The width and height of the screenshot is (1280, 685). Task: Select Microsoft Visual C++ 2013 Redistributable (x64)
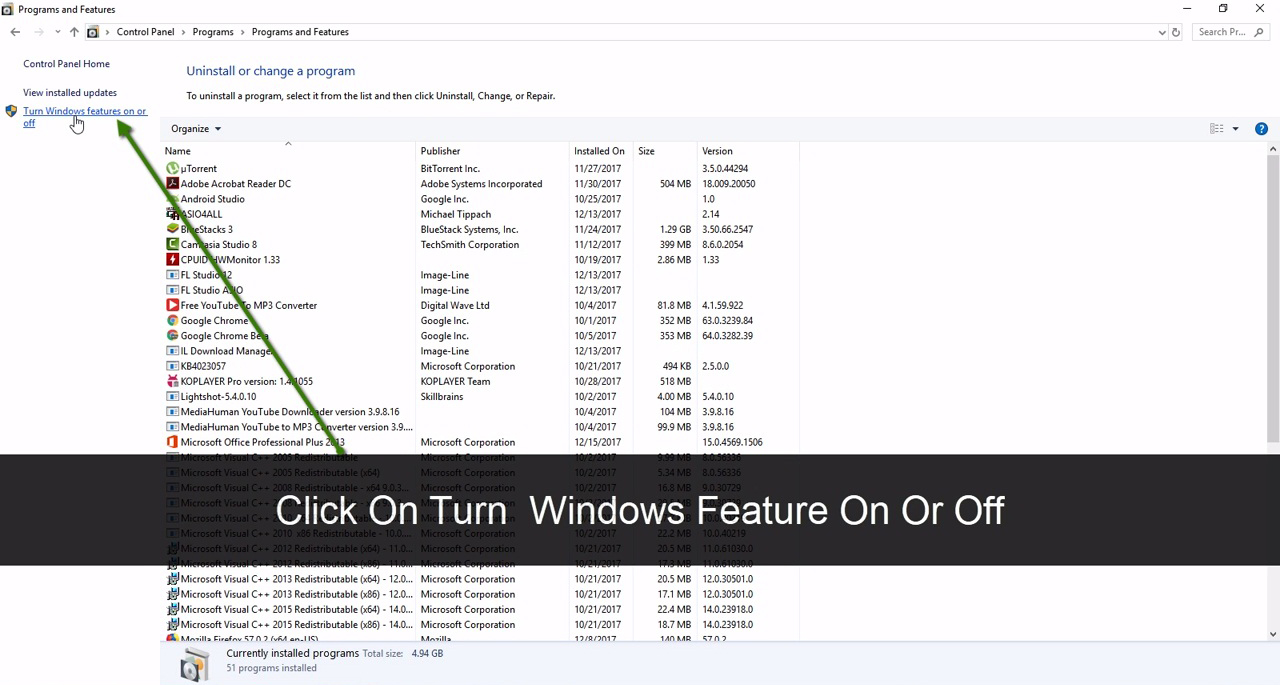pyautogui.click(x=482, y=579)
